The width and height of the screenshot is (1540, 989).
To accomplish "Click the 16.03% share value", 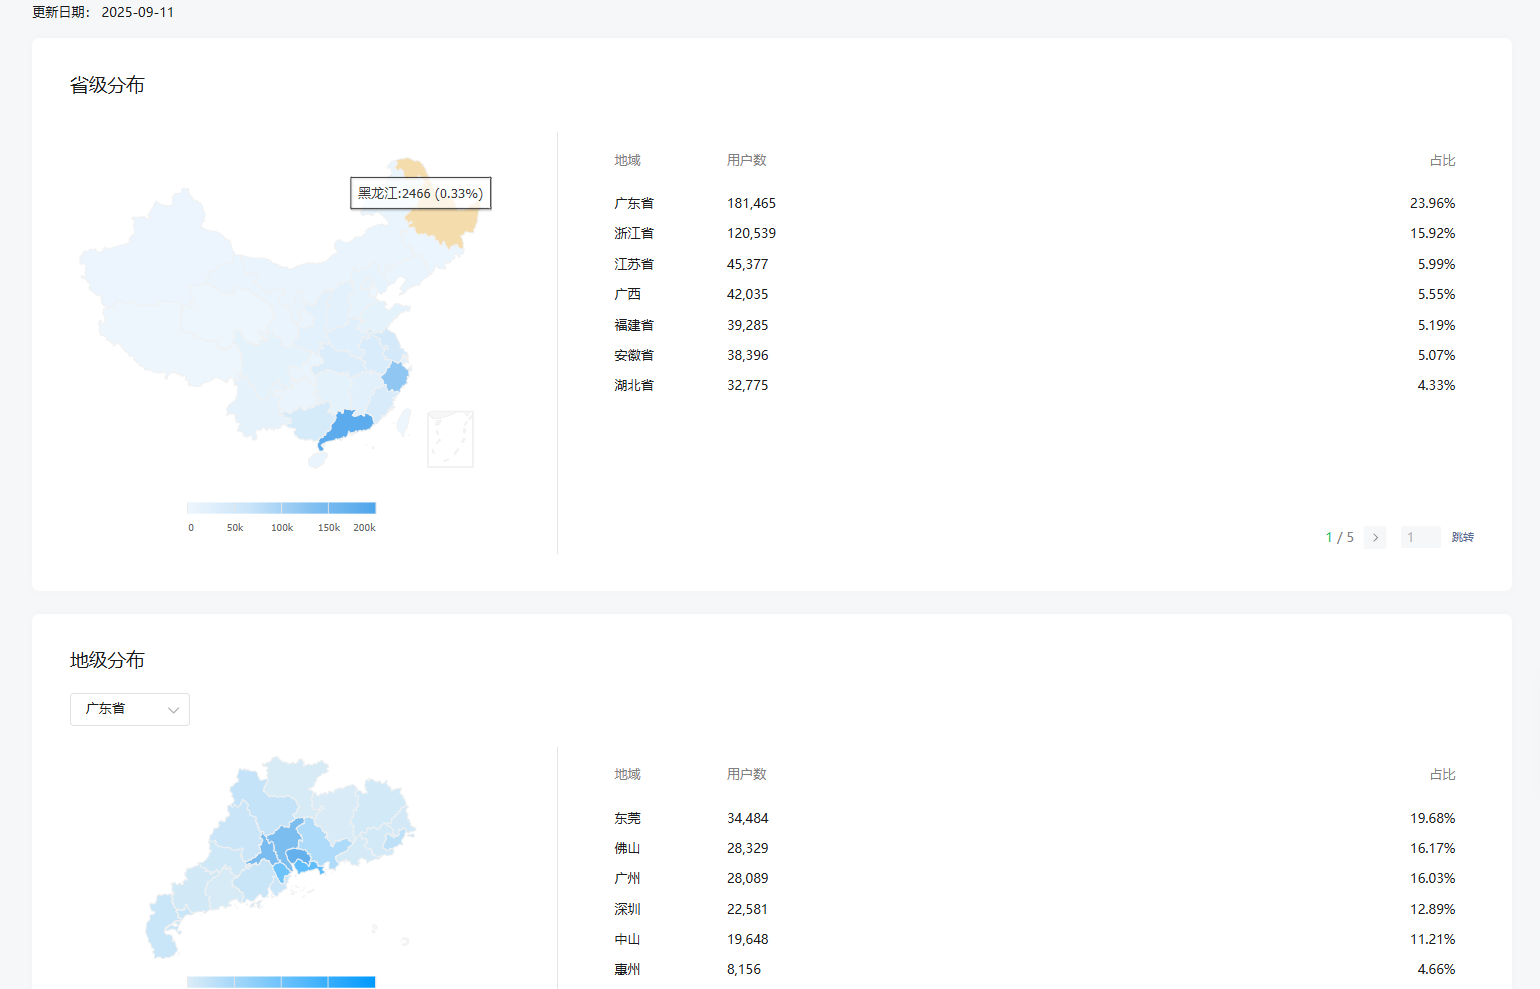I will click(1432, 878).
